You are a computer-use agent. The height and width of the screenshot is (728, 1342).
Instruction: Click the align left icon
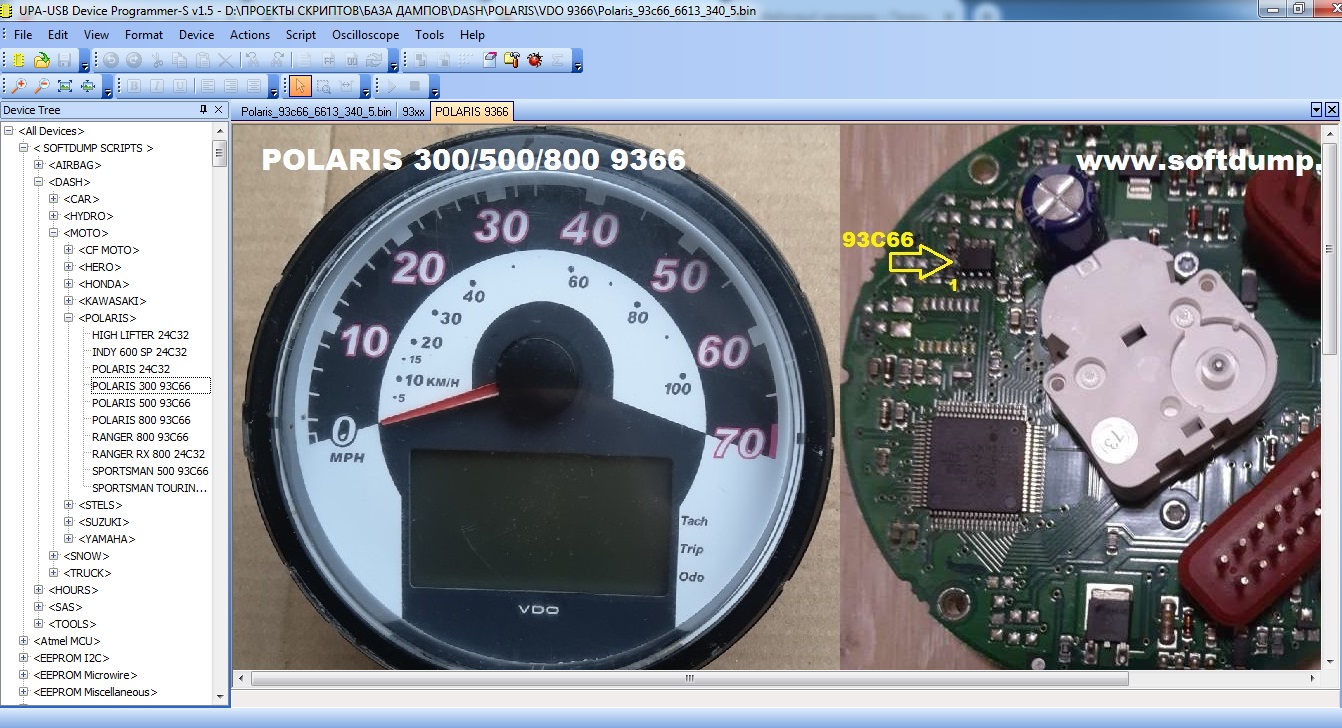(207, 86)
